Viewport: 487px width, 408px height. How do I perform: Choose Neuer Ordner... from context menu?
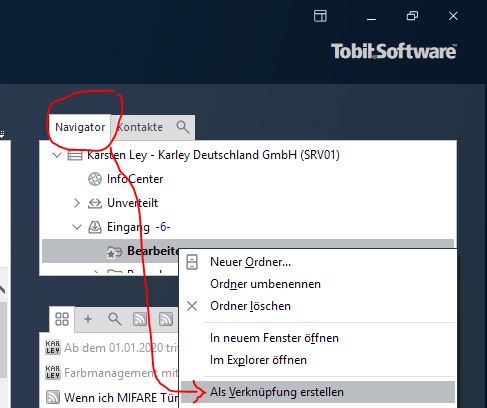click(251, 262)
